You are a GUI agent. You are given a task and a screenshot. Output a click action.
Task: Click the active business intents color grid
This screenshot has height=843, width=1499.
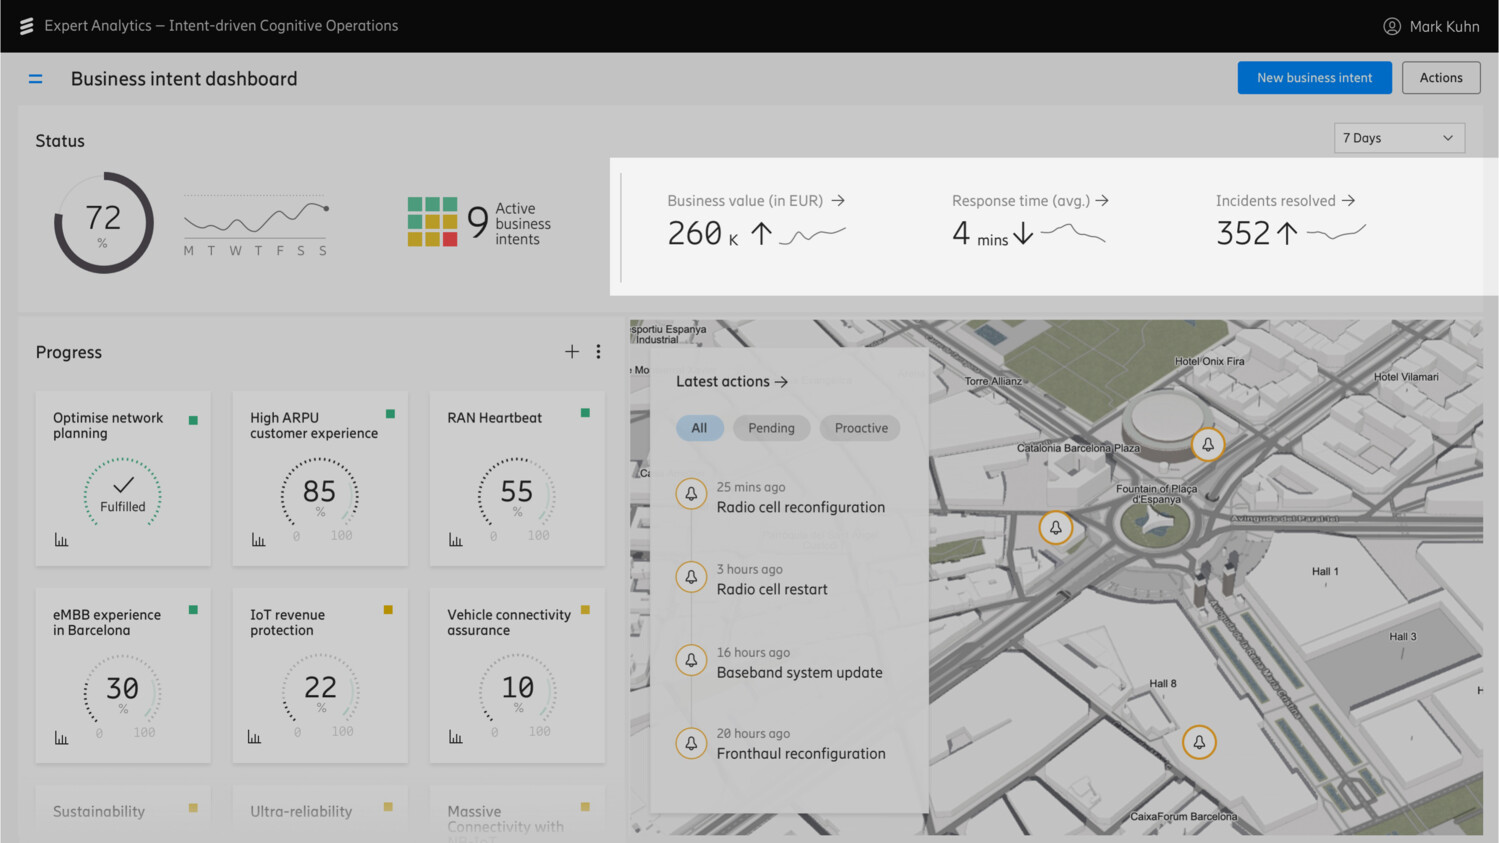point(432,222)
